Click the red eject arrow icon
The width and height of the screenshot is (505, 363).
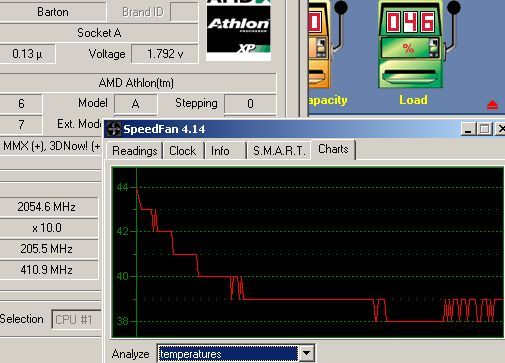coord(492,105)
